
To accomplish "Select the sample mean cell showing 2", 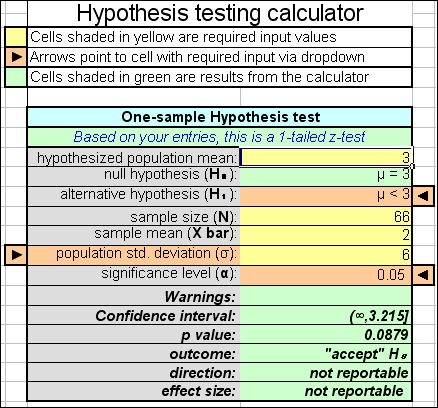I will pos(326,235).
